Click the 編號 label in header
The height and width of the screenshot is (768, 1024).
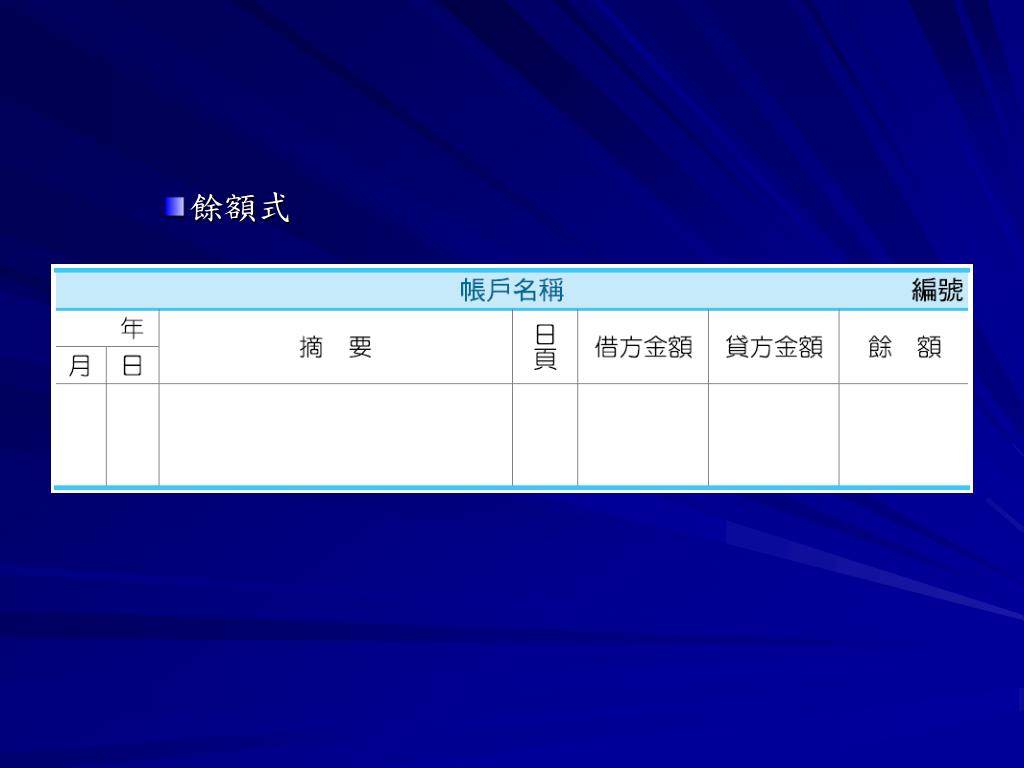click(937, 290)
